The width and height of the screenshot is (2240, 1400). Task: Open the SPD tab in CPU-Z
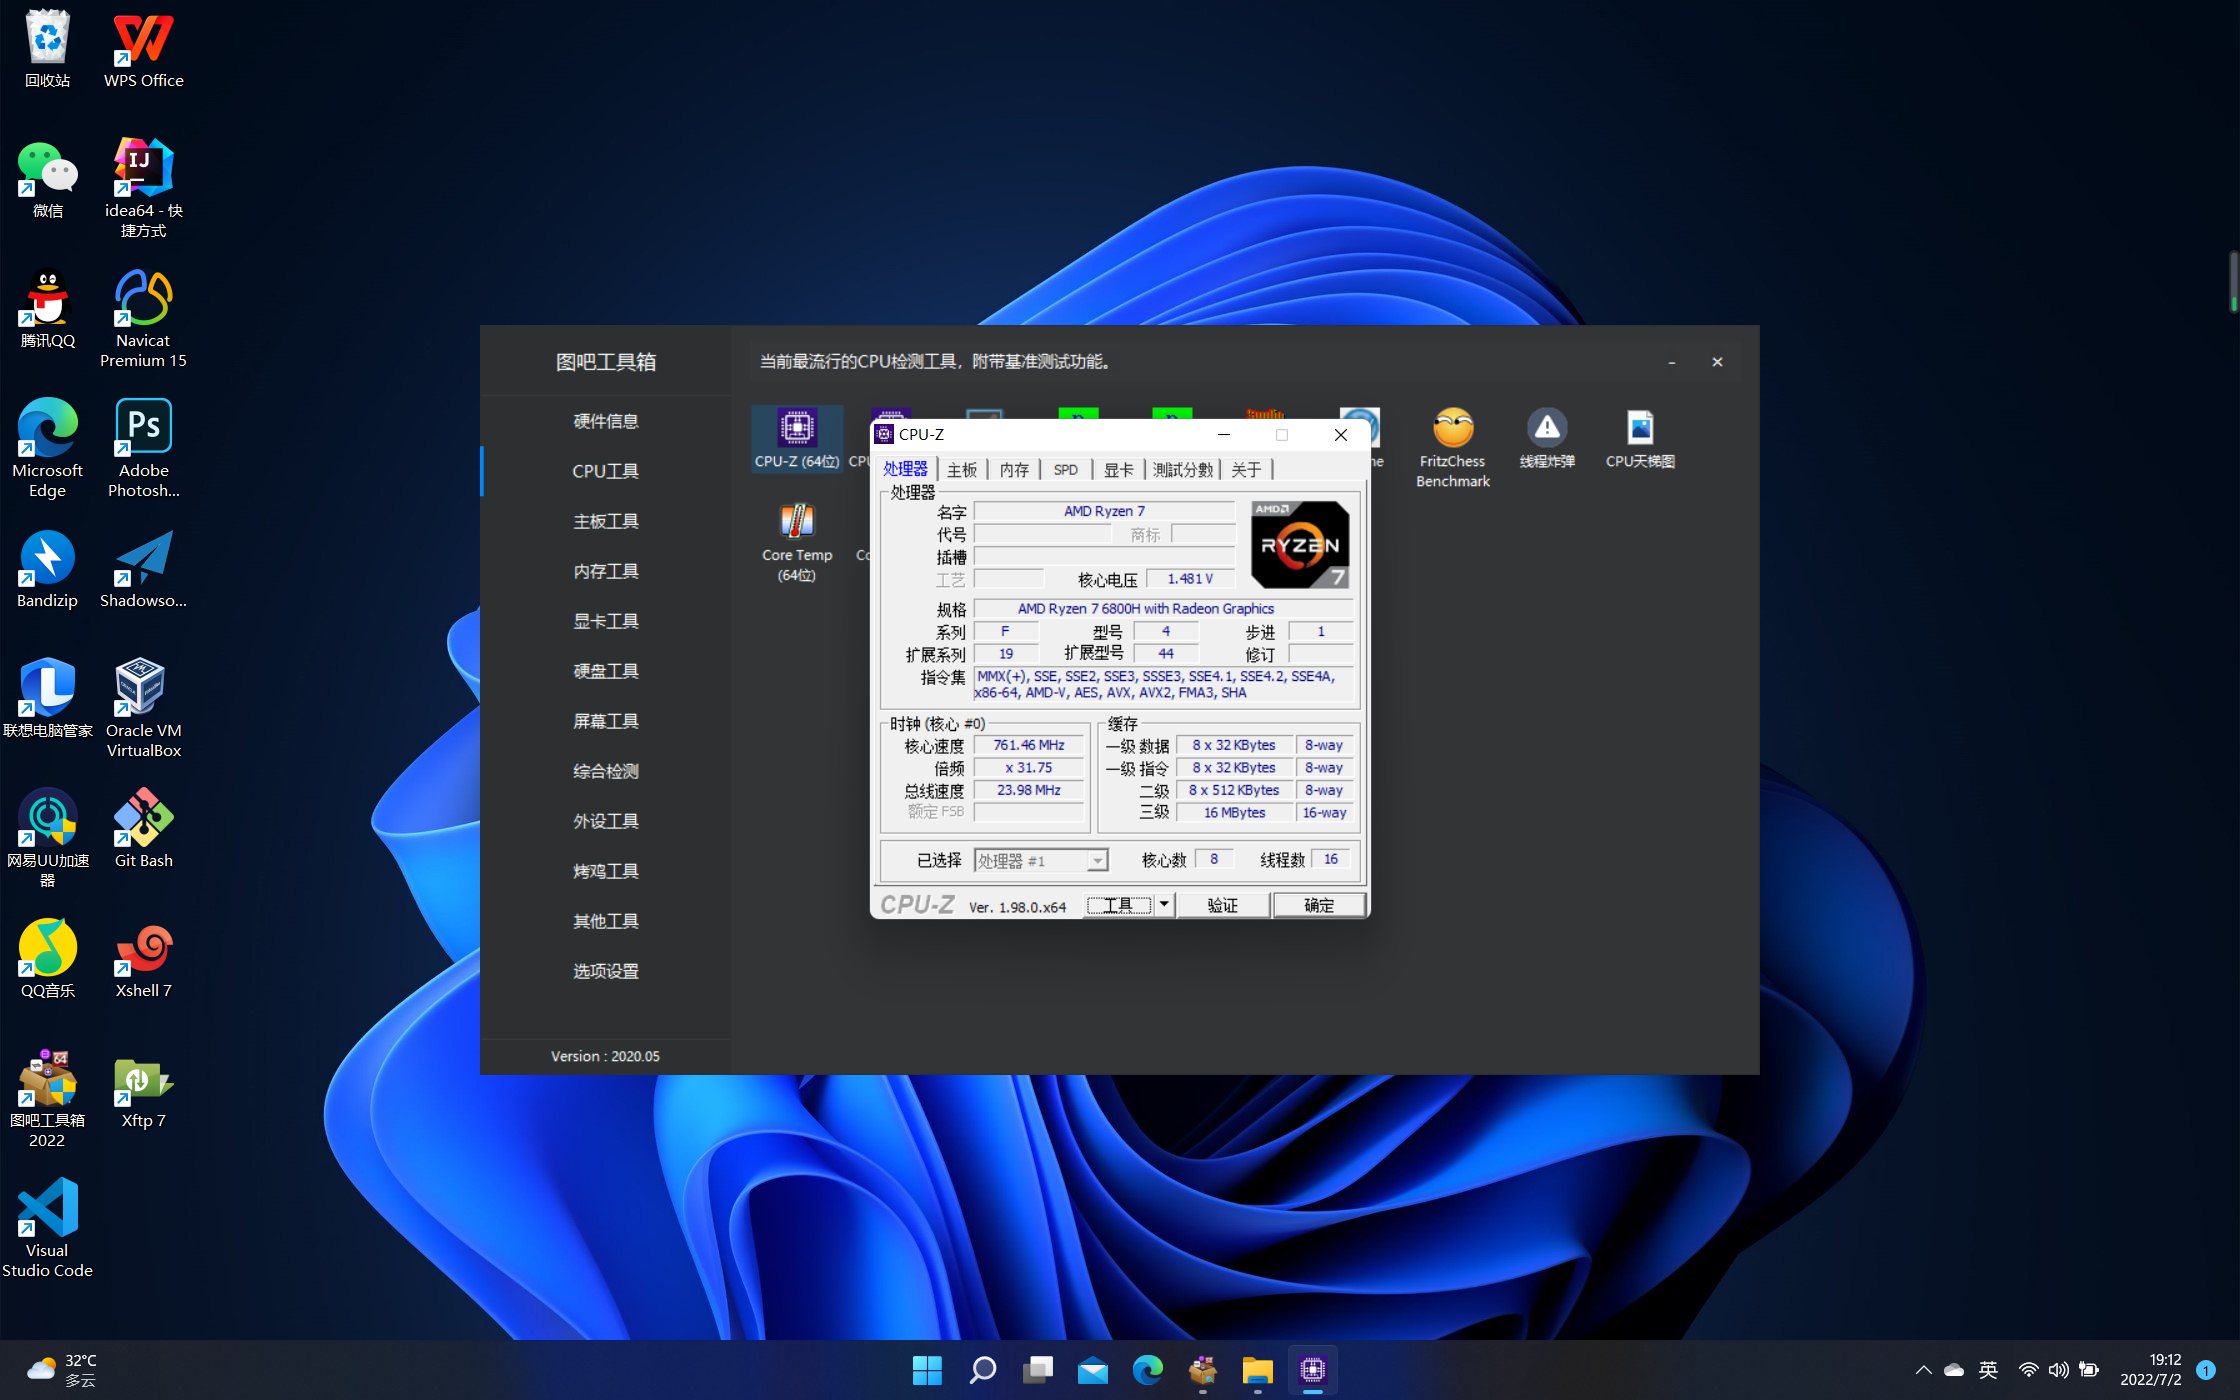coord(1066,470)
